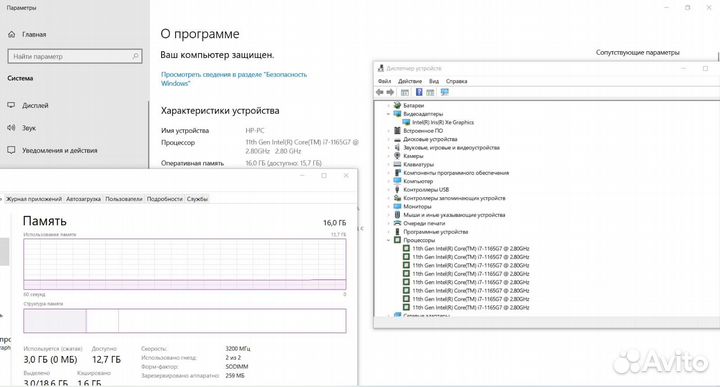Click the Главная home icon in Settings

[12, 34]
